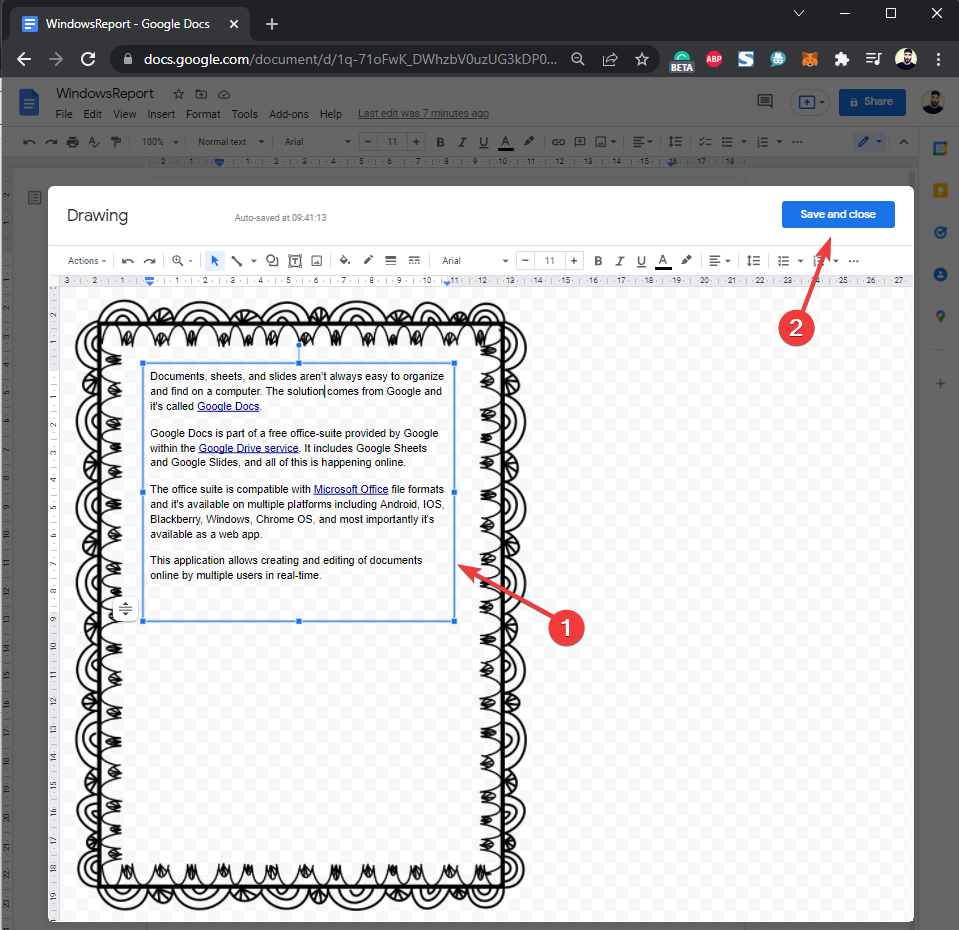
Task: Click the Google Docs hyperlink
Action: point(228,407)
